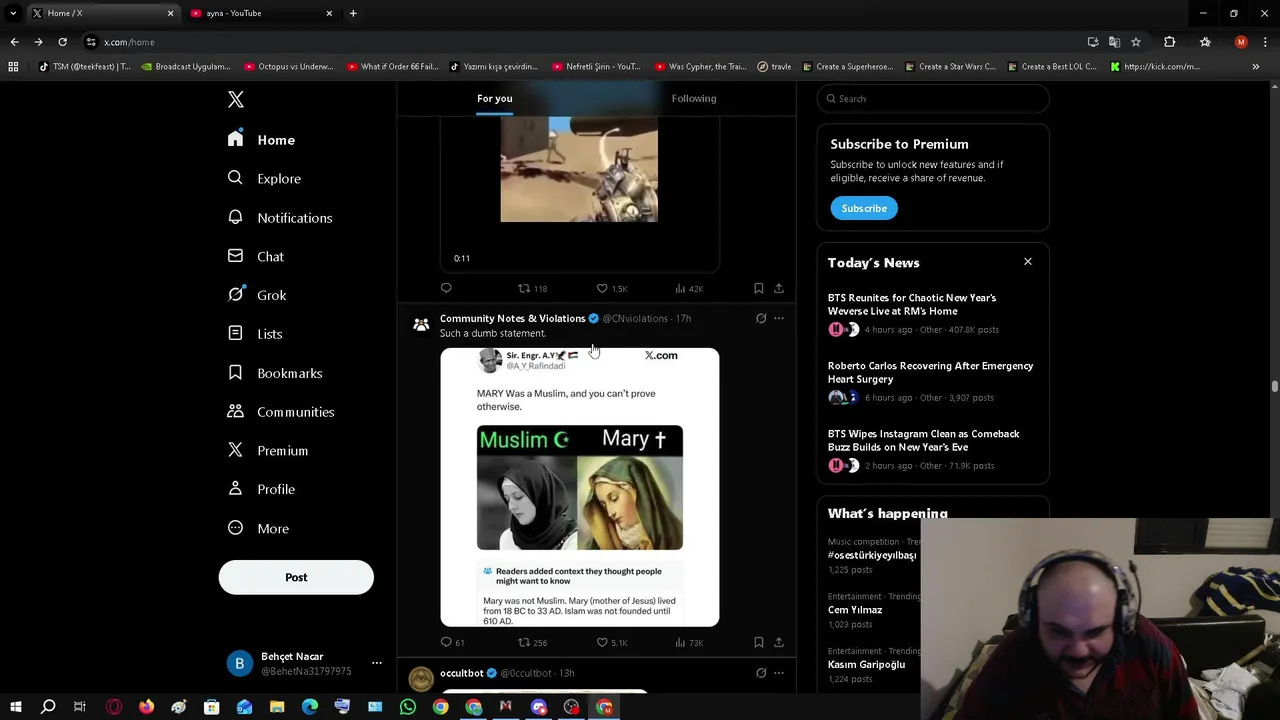The height and width of the screenshot is (720, 1280).
Task: Click the X logo in sidebar
Action: click(236, 99)
